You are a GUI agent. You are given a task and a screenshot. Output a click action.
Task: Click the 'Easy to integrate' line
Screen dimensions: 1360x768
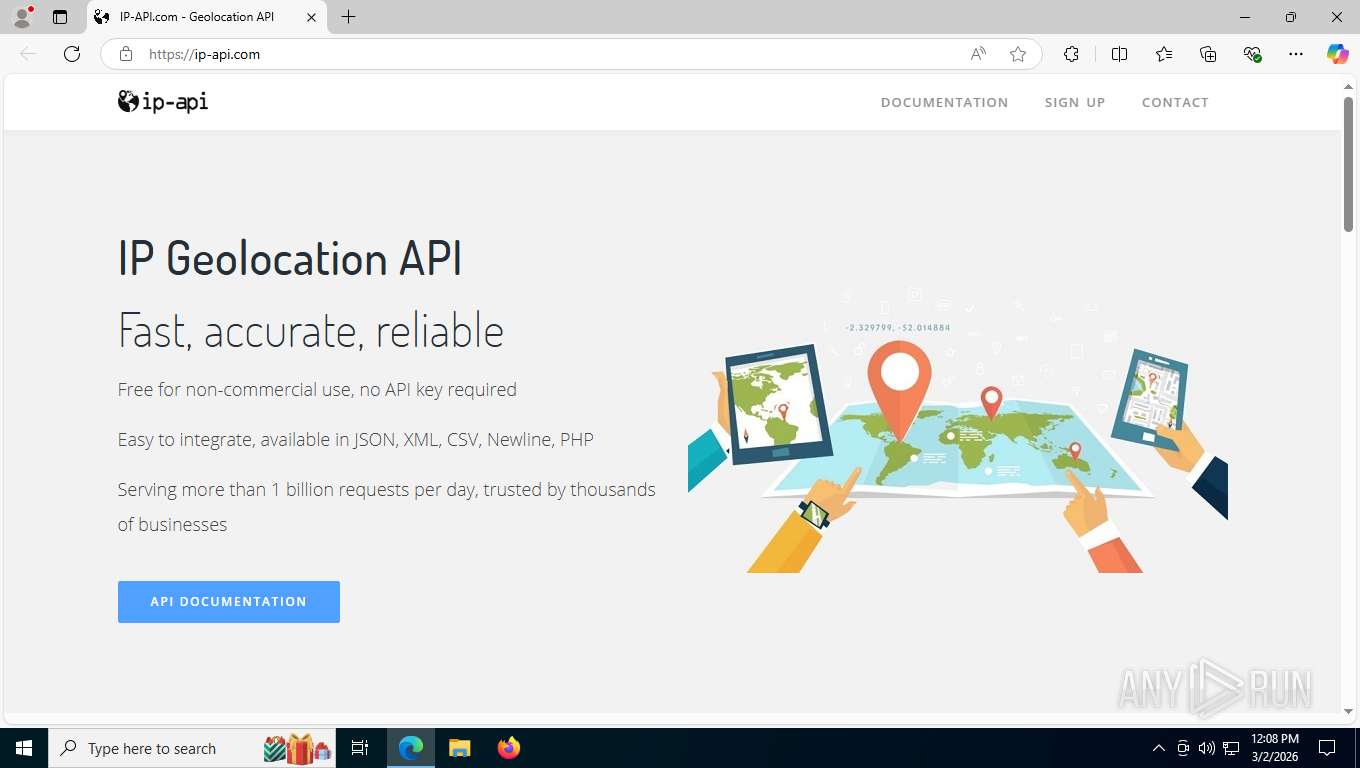pos(356,440)
